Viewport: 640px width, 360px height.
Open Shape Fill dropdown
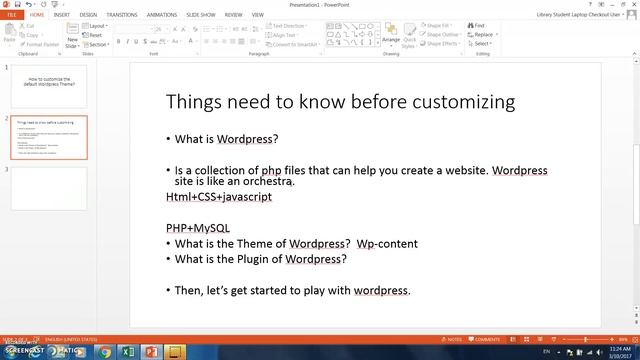click(x=436, y=25)
